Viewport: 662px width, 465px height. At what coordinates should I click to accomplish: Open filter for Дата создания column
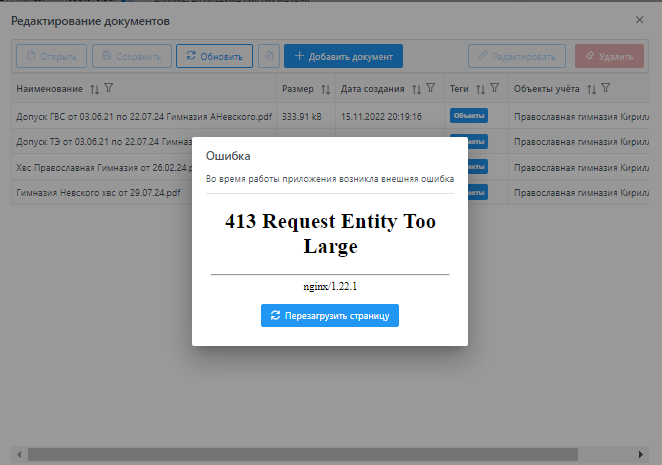[x=429, y=89]
